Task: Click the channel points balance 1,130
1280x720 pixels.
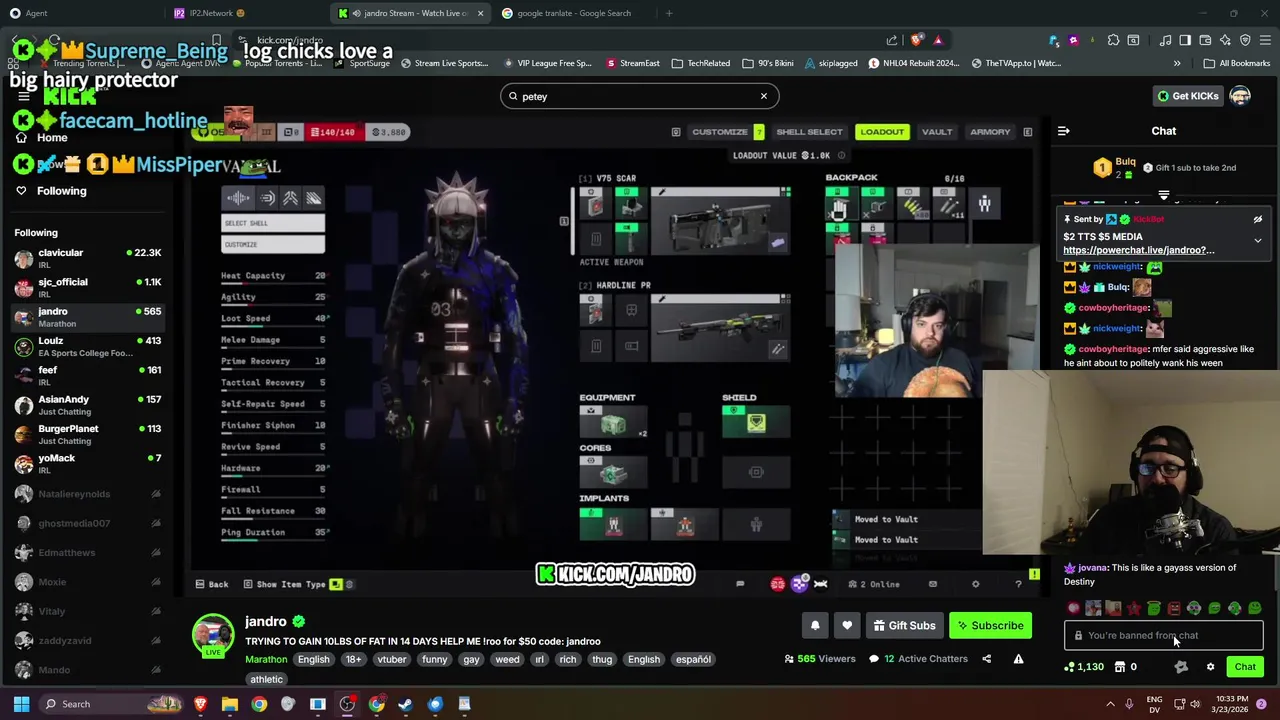Action: (1084, 667)
